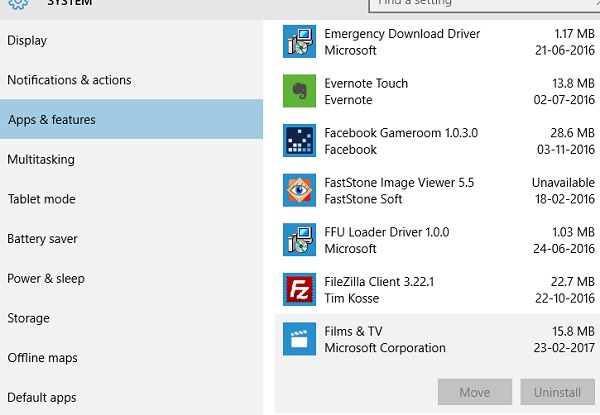Click the Evernote Touch elephant icon
The width and height of the screenshot is (600, 415).
point(299,91)
